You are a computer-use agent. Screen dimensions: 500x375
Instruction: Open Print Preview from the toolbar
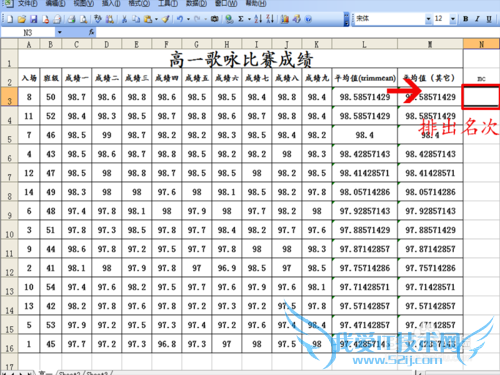pyautogui.click(x=83, y=19)
